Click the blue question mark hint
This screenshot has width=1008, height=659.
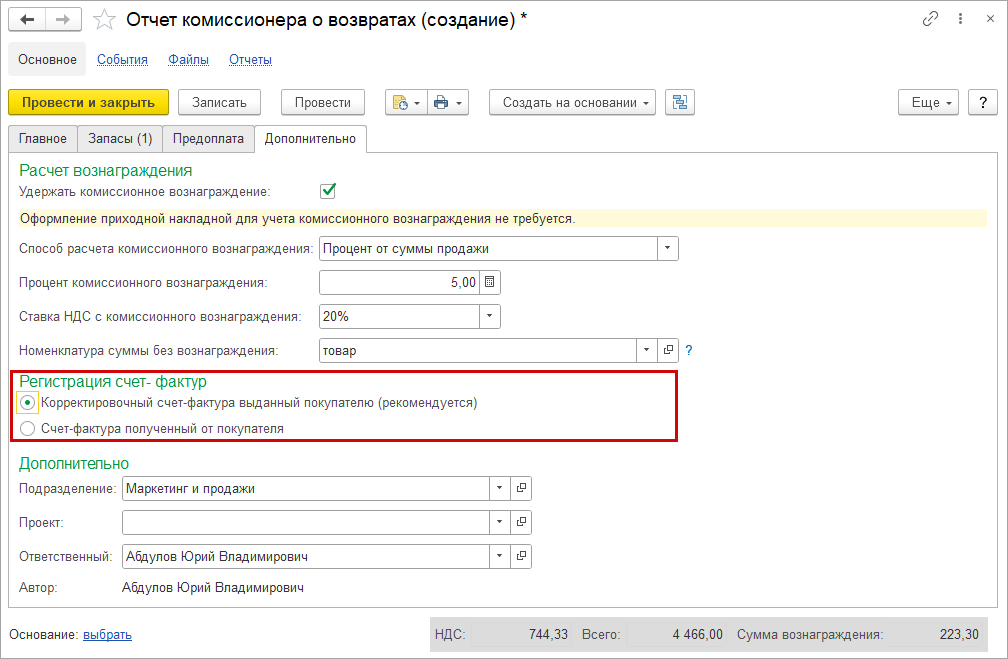point(688,351)
